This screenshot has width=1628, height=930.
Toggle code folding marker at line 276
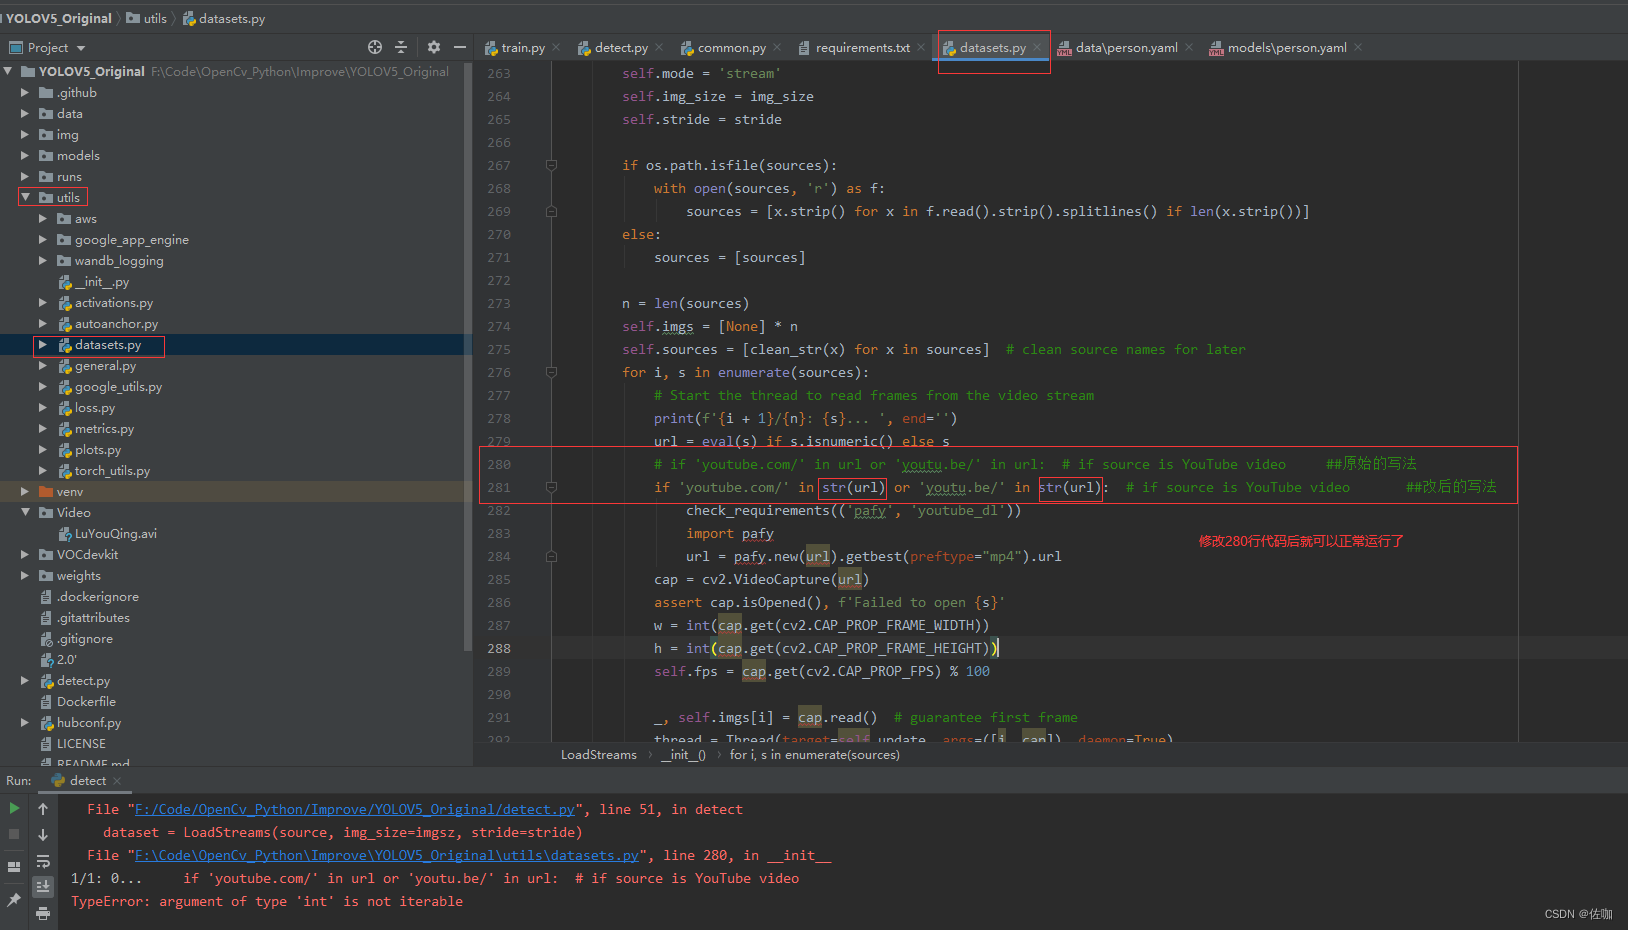pos(551,372)
